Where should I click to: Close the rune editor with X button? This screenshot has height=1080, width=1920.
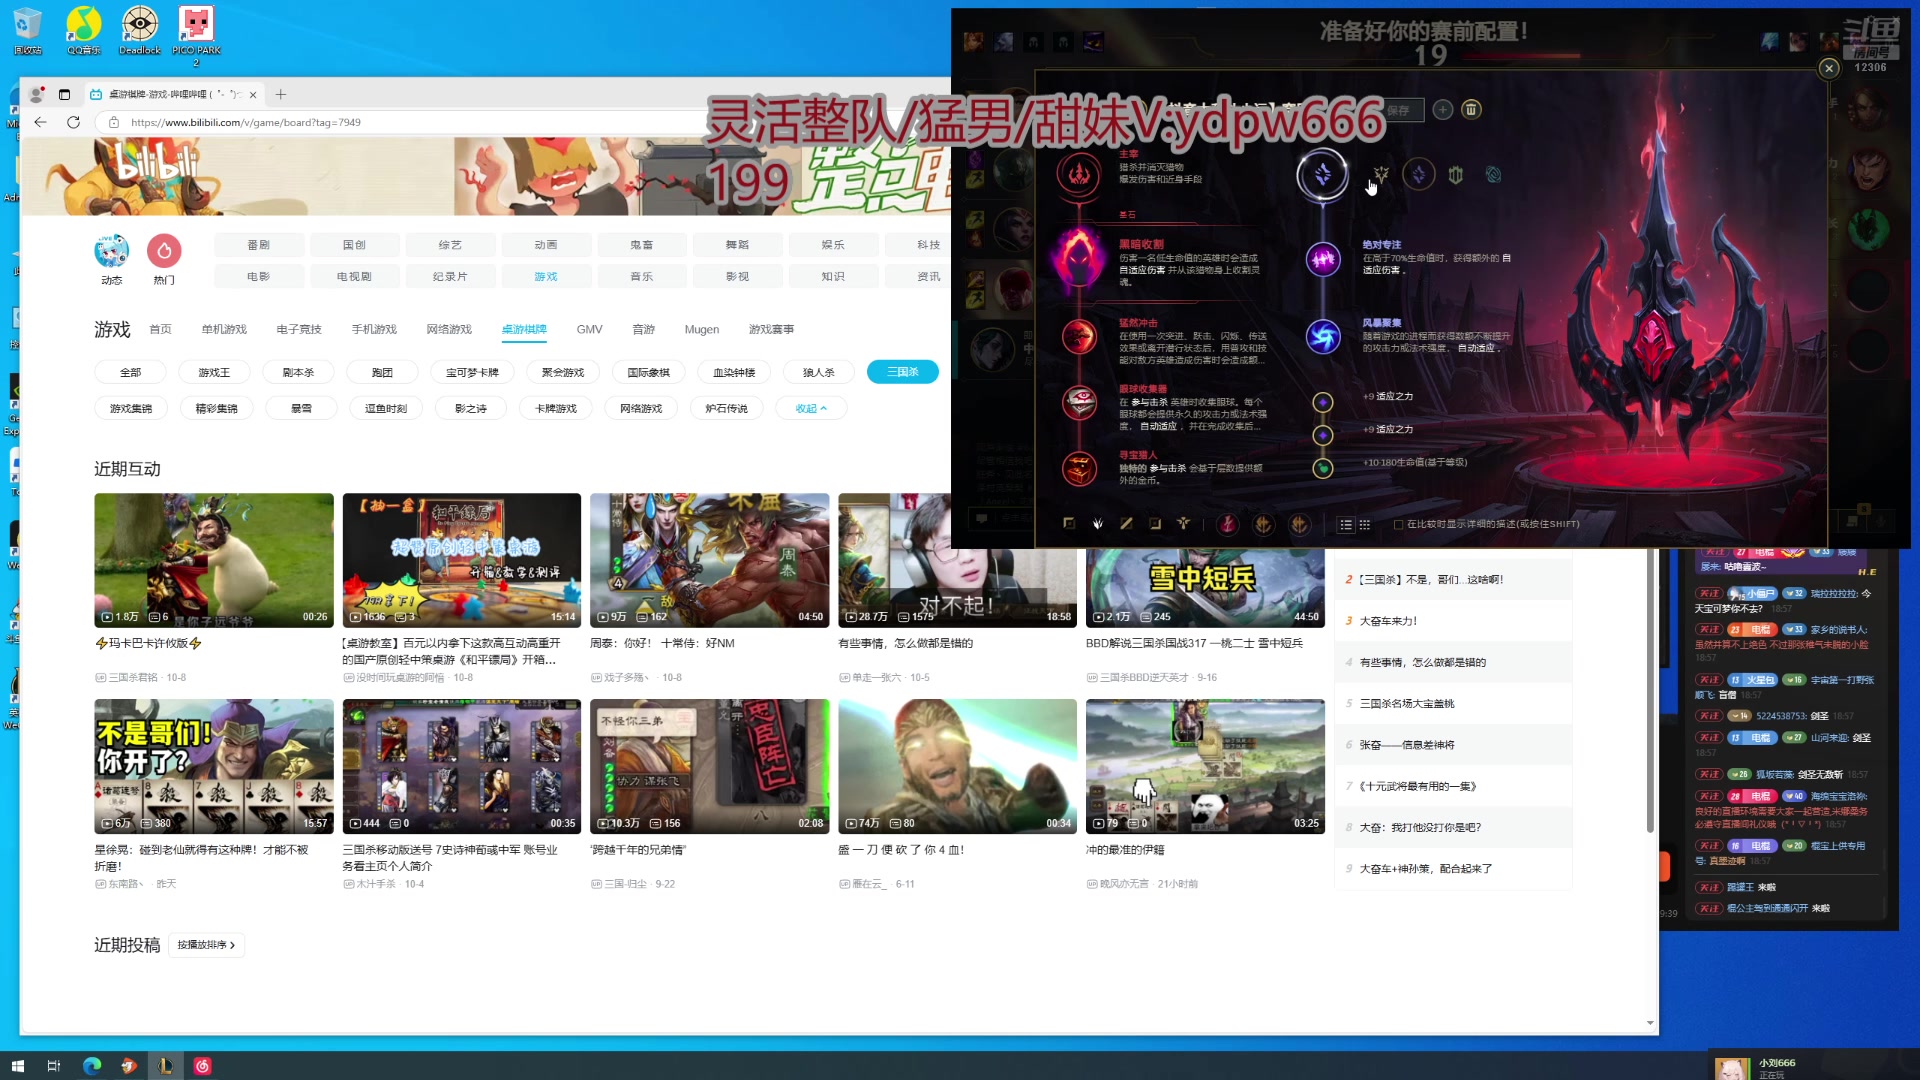(x=1829, y=68)
